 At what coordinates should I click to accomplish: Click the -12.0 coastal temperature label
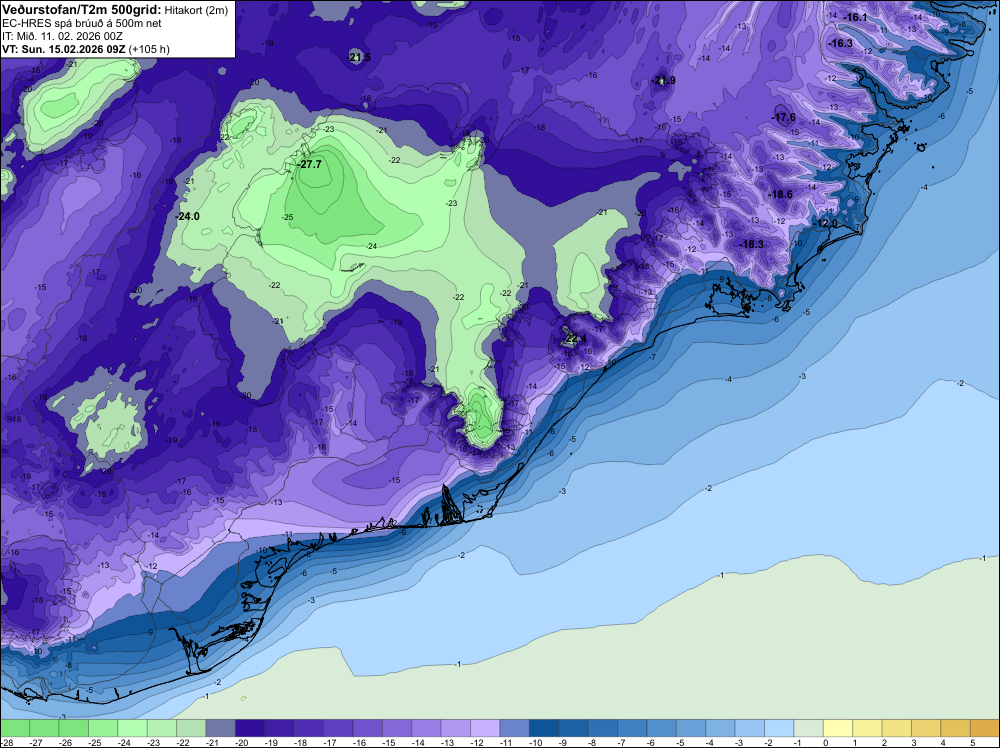[x=827, y=223]
